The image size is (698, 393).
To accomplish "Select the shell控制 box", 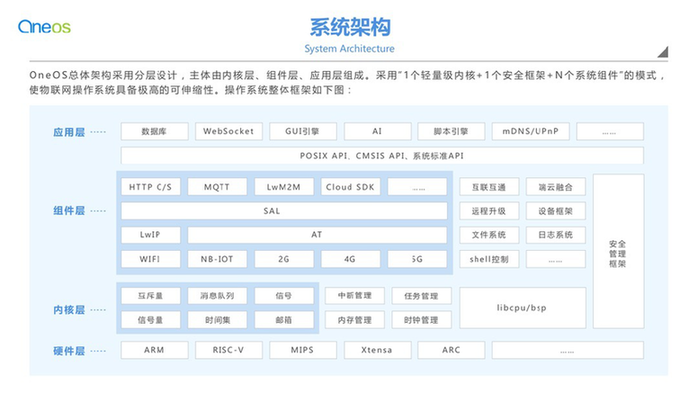I will tap(489, 259).
